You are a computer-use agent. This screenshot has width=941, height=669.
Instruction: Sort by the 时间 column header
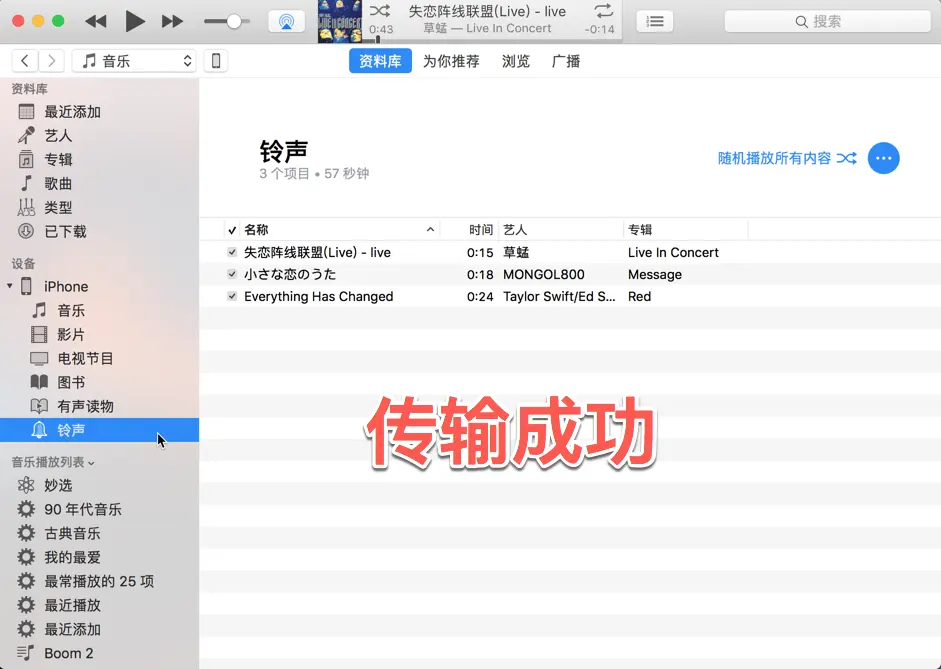[481, 230]
